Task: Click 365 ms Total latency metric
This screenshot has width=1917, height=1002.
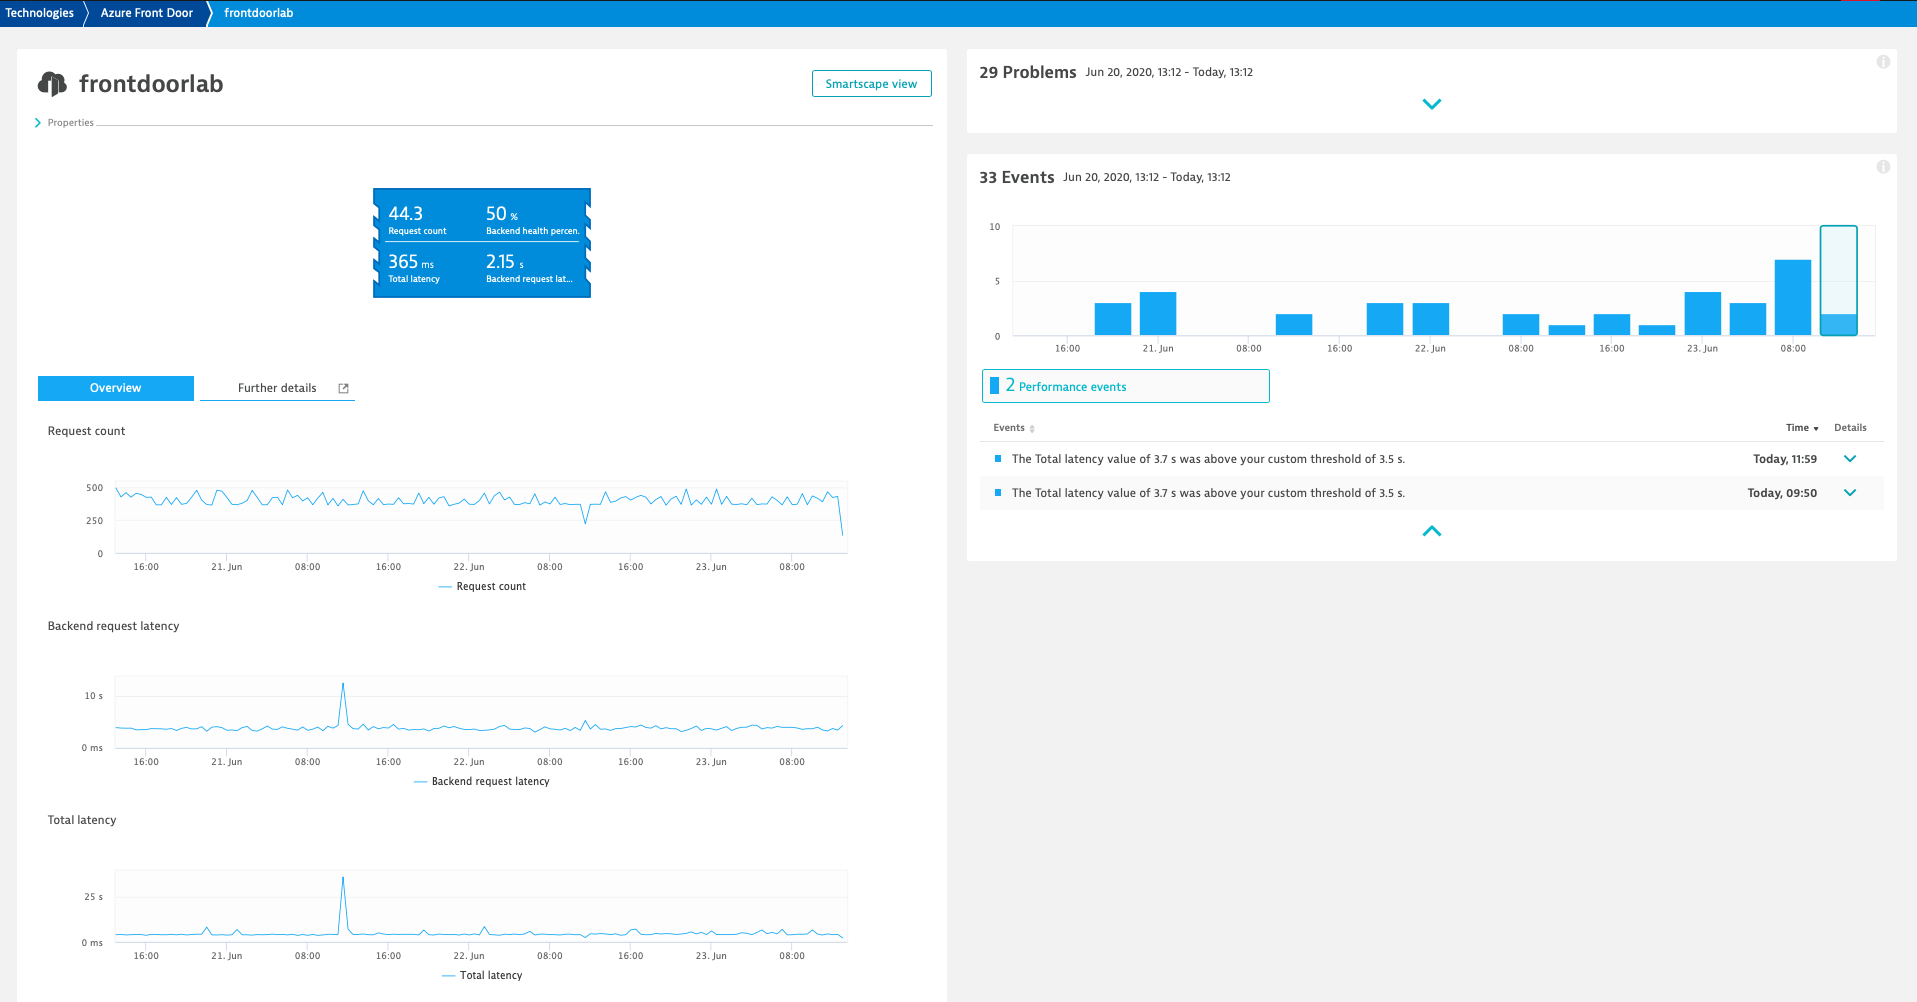Action: point(414,268)
